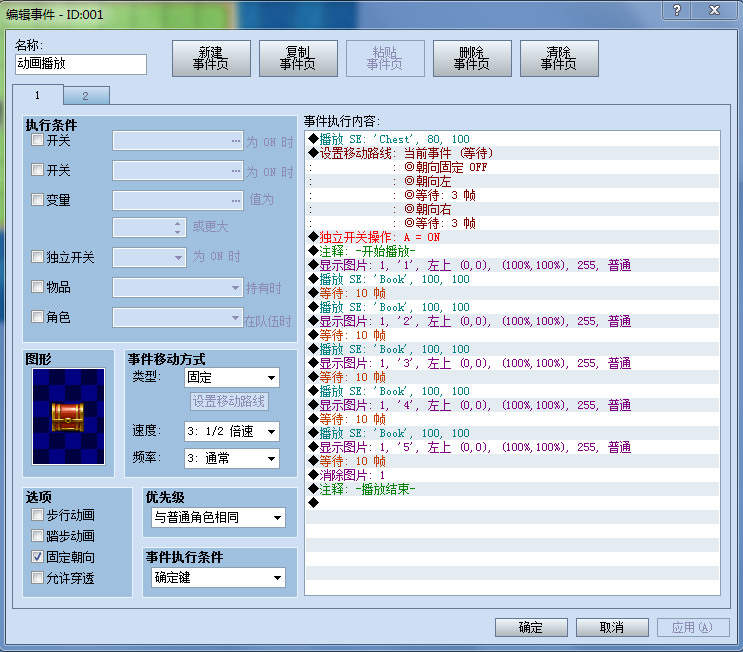Enable the 步行动画 checkbox
This screenshot has width=743, height=652.
[37, 515]
